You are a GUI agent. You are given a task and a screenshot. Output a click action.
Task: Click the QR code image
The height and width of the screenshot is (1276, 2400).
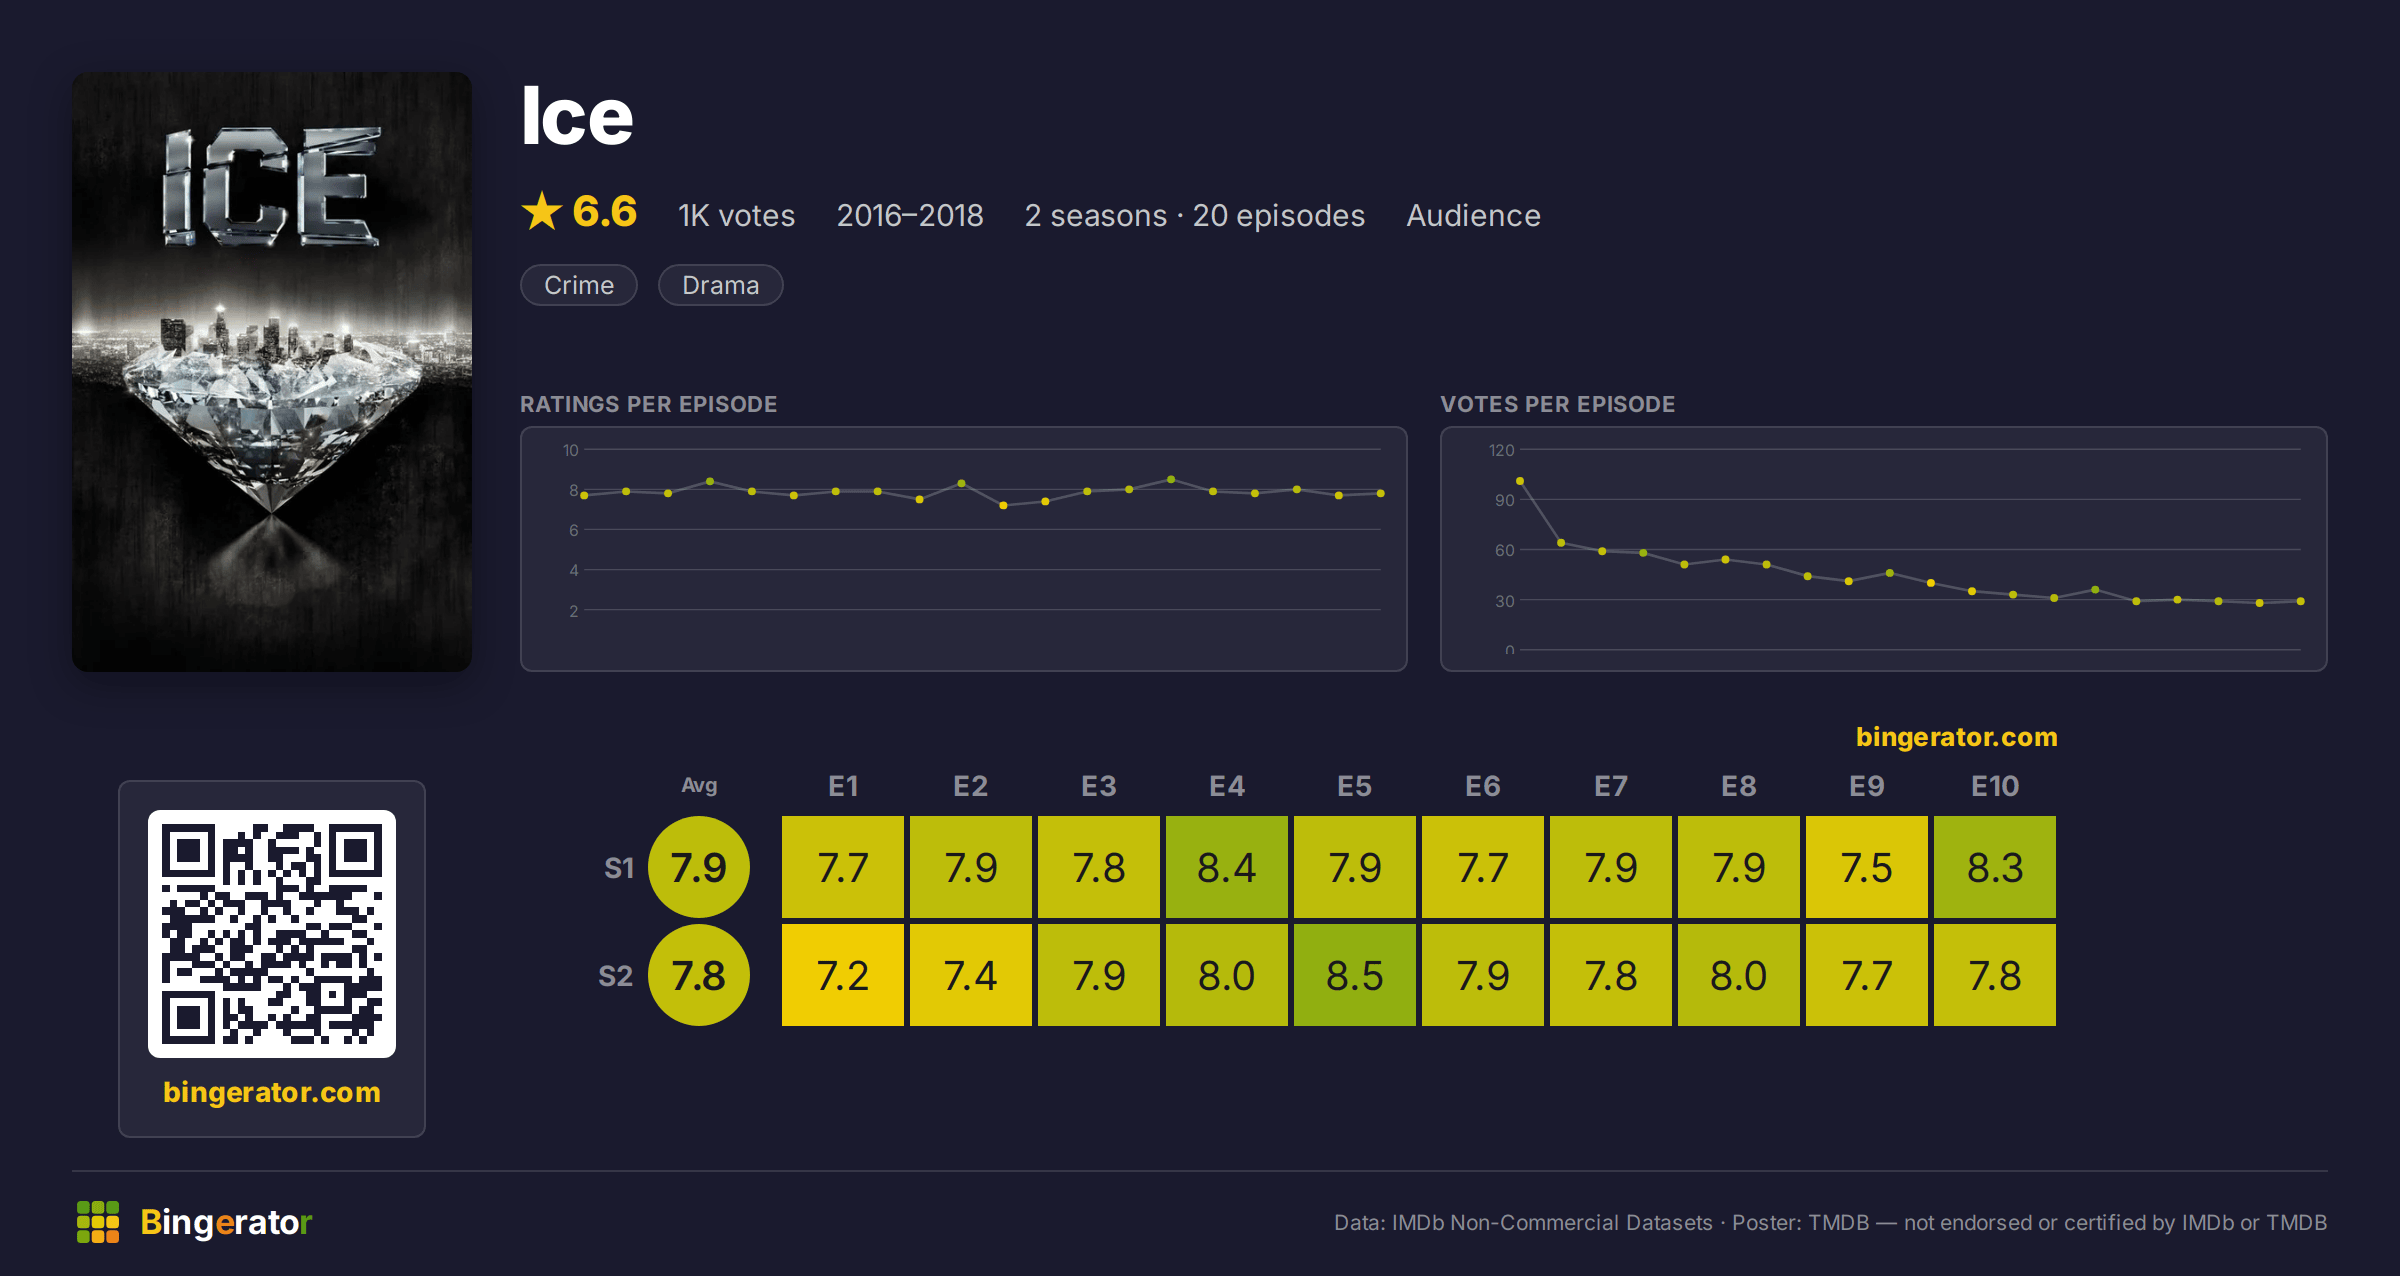(x=272, y=933)
